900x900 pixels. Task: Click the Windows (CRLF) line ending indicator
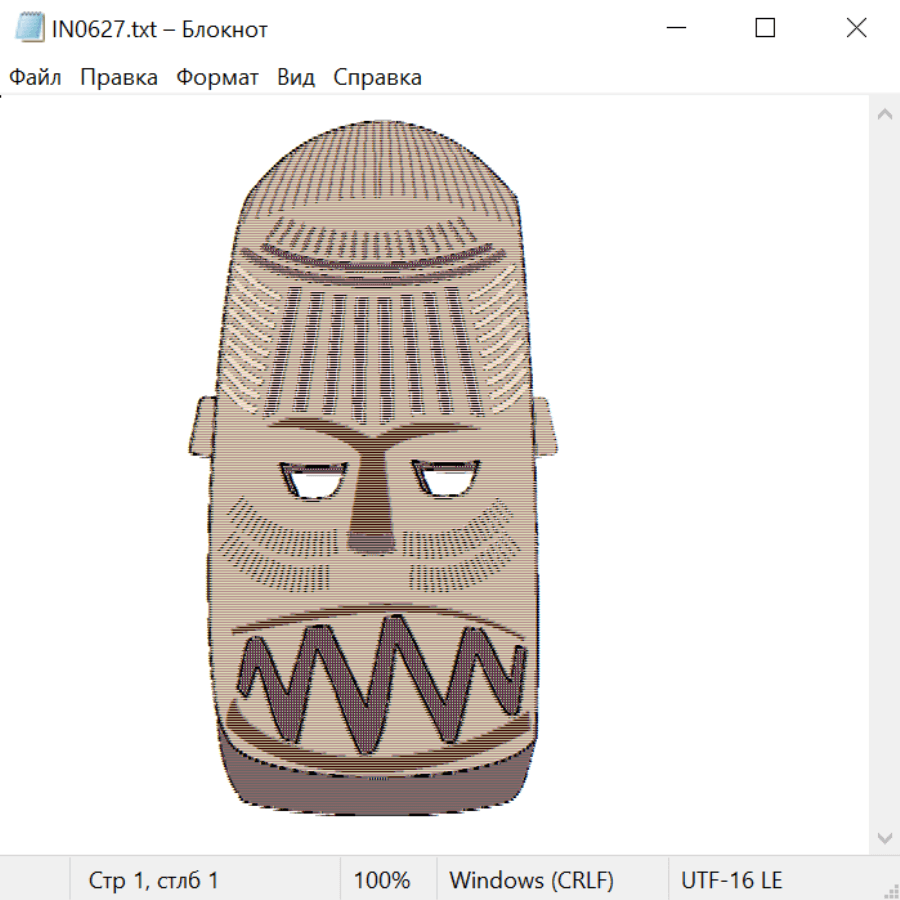tap(531, 881)
